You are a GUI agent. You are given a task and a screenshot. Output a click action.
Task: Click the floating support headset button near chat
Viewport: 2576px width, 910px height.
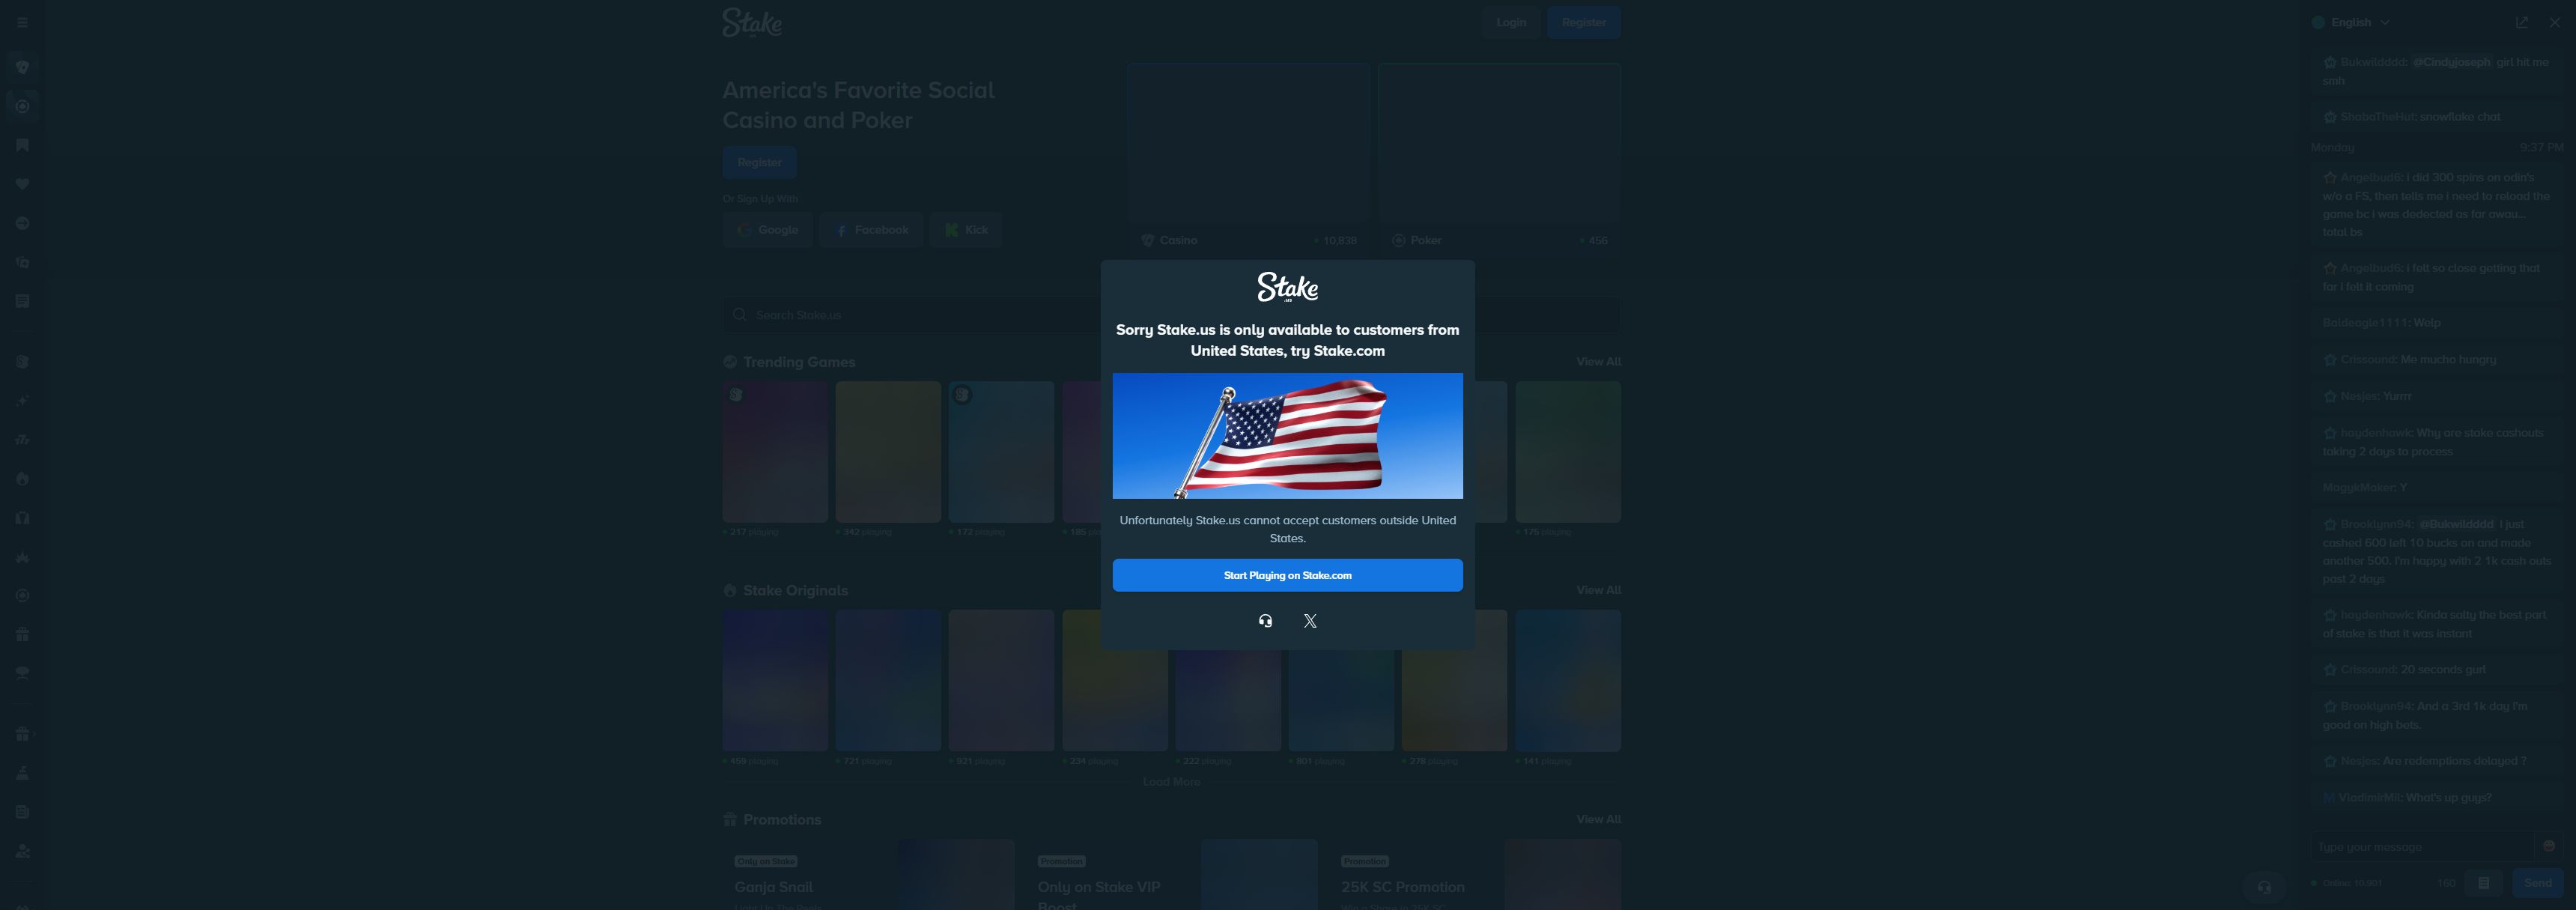click(2265, 886)
